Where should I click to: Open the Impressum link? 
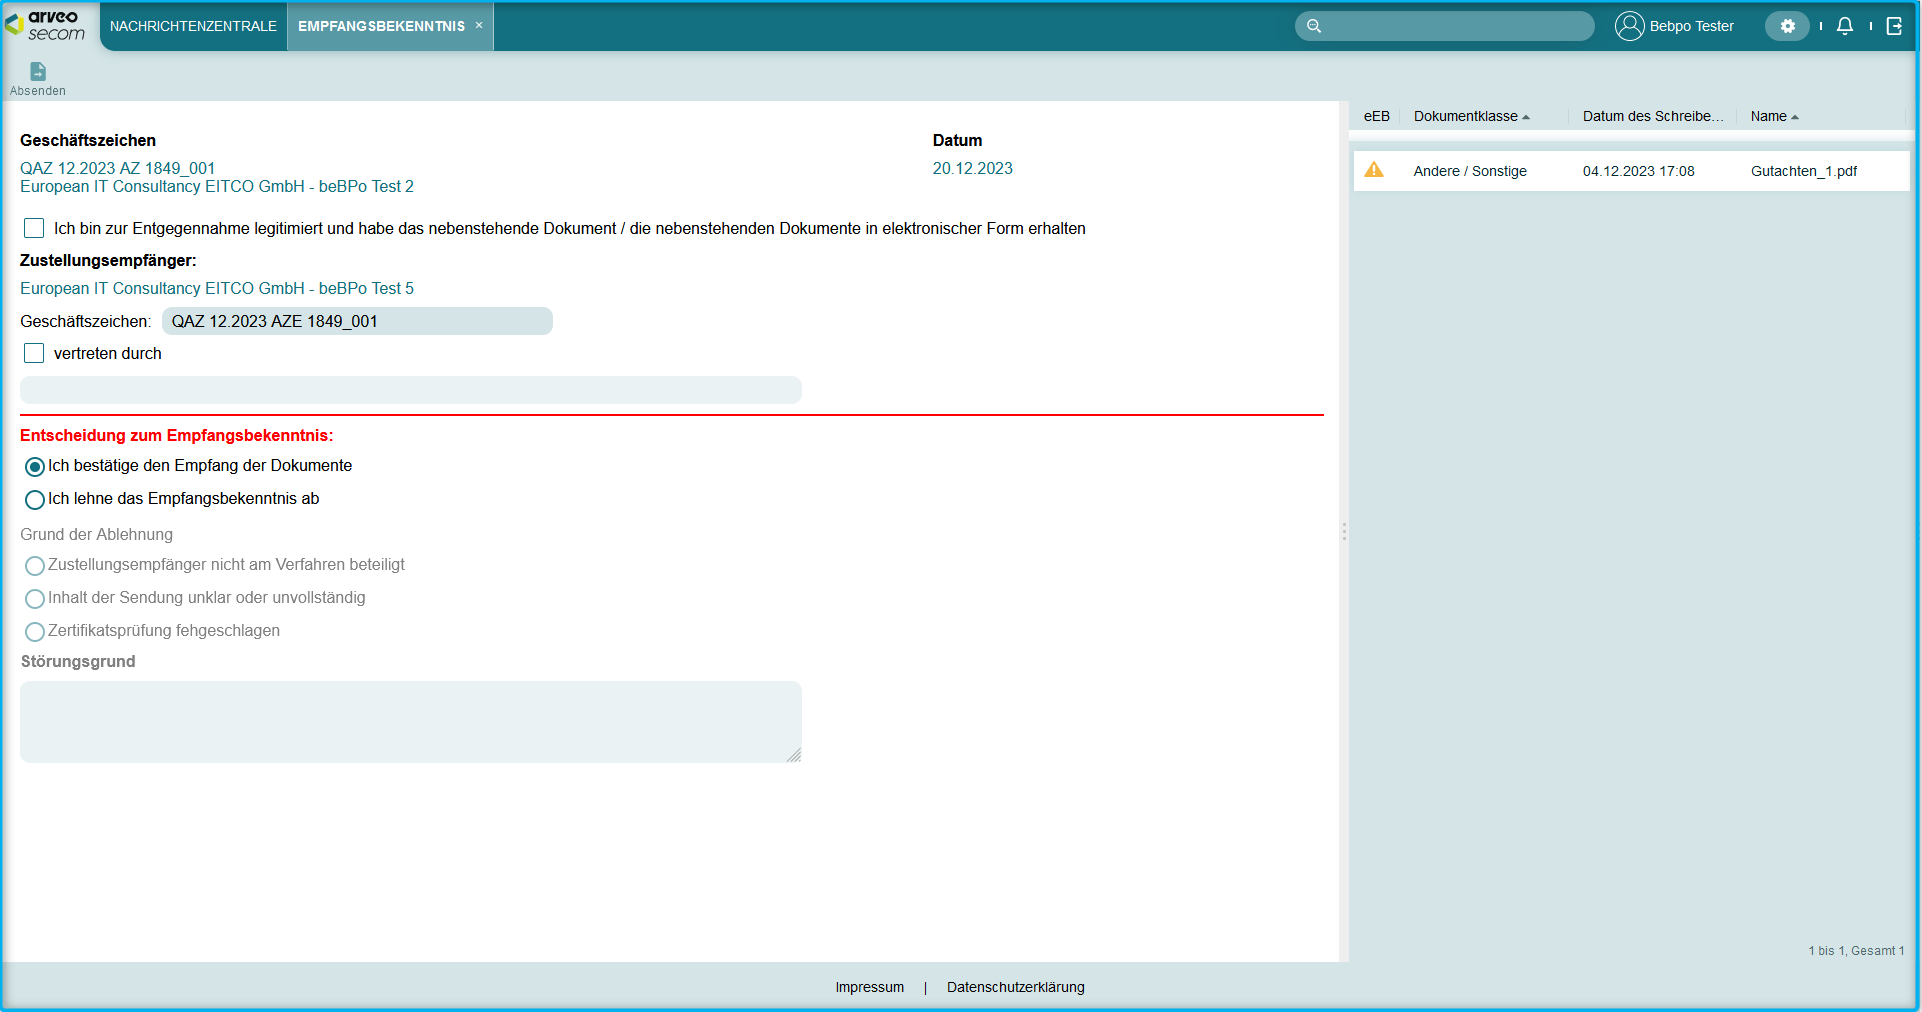869,987
